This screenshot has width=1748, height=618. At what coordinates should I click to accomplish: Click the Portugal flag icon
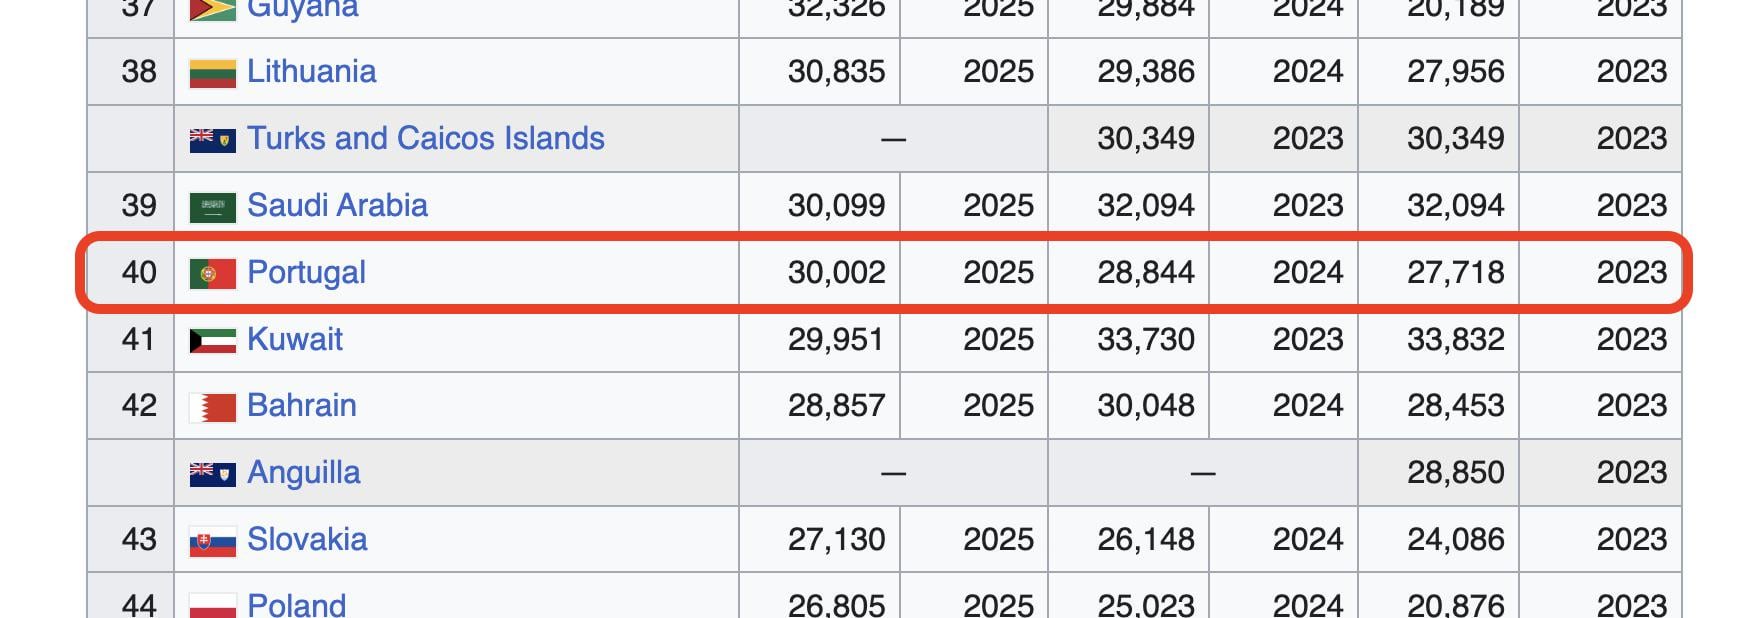tap(212, 273)
